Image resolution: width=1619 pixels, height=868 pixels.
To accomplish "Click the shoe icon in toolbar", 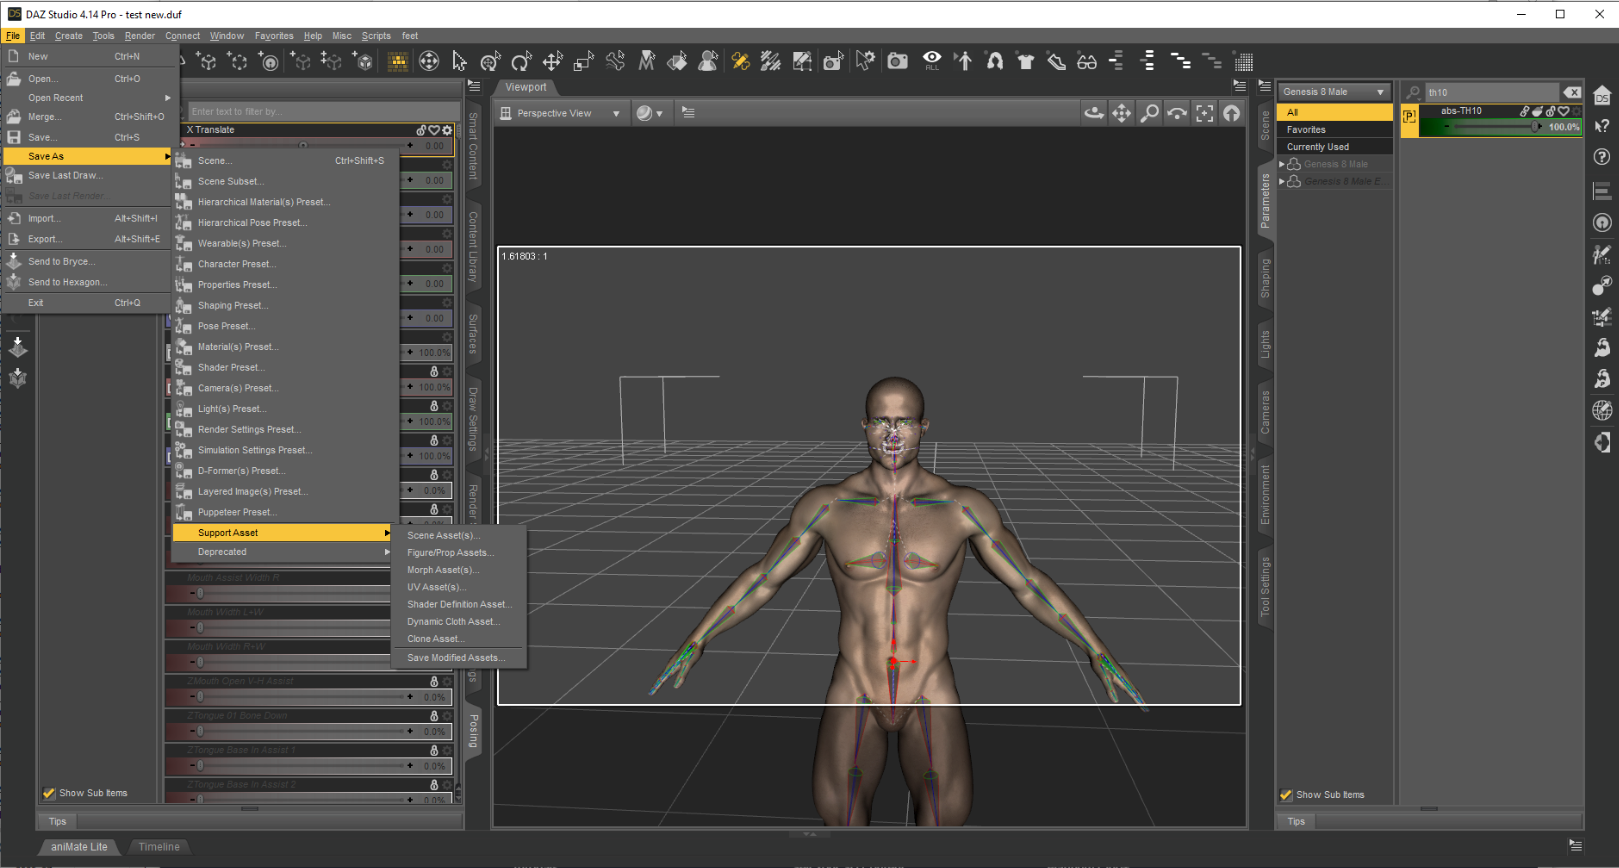I will pyautogui.click(x=1056, y=62).
